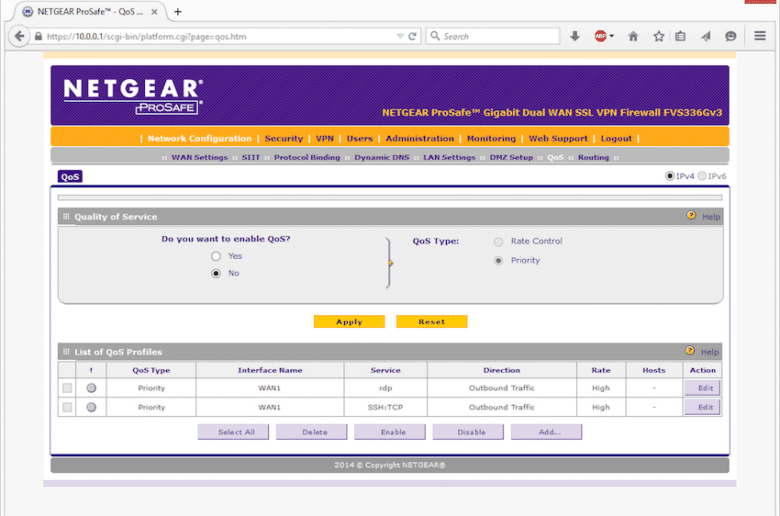Open the downloads arrow icon
This screenshot has width=780, height=516.
click(575, 36)
